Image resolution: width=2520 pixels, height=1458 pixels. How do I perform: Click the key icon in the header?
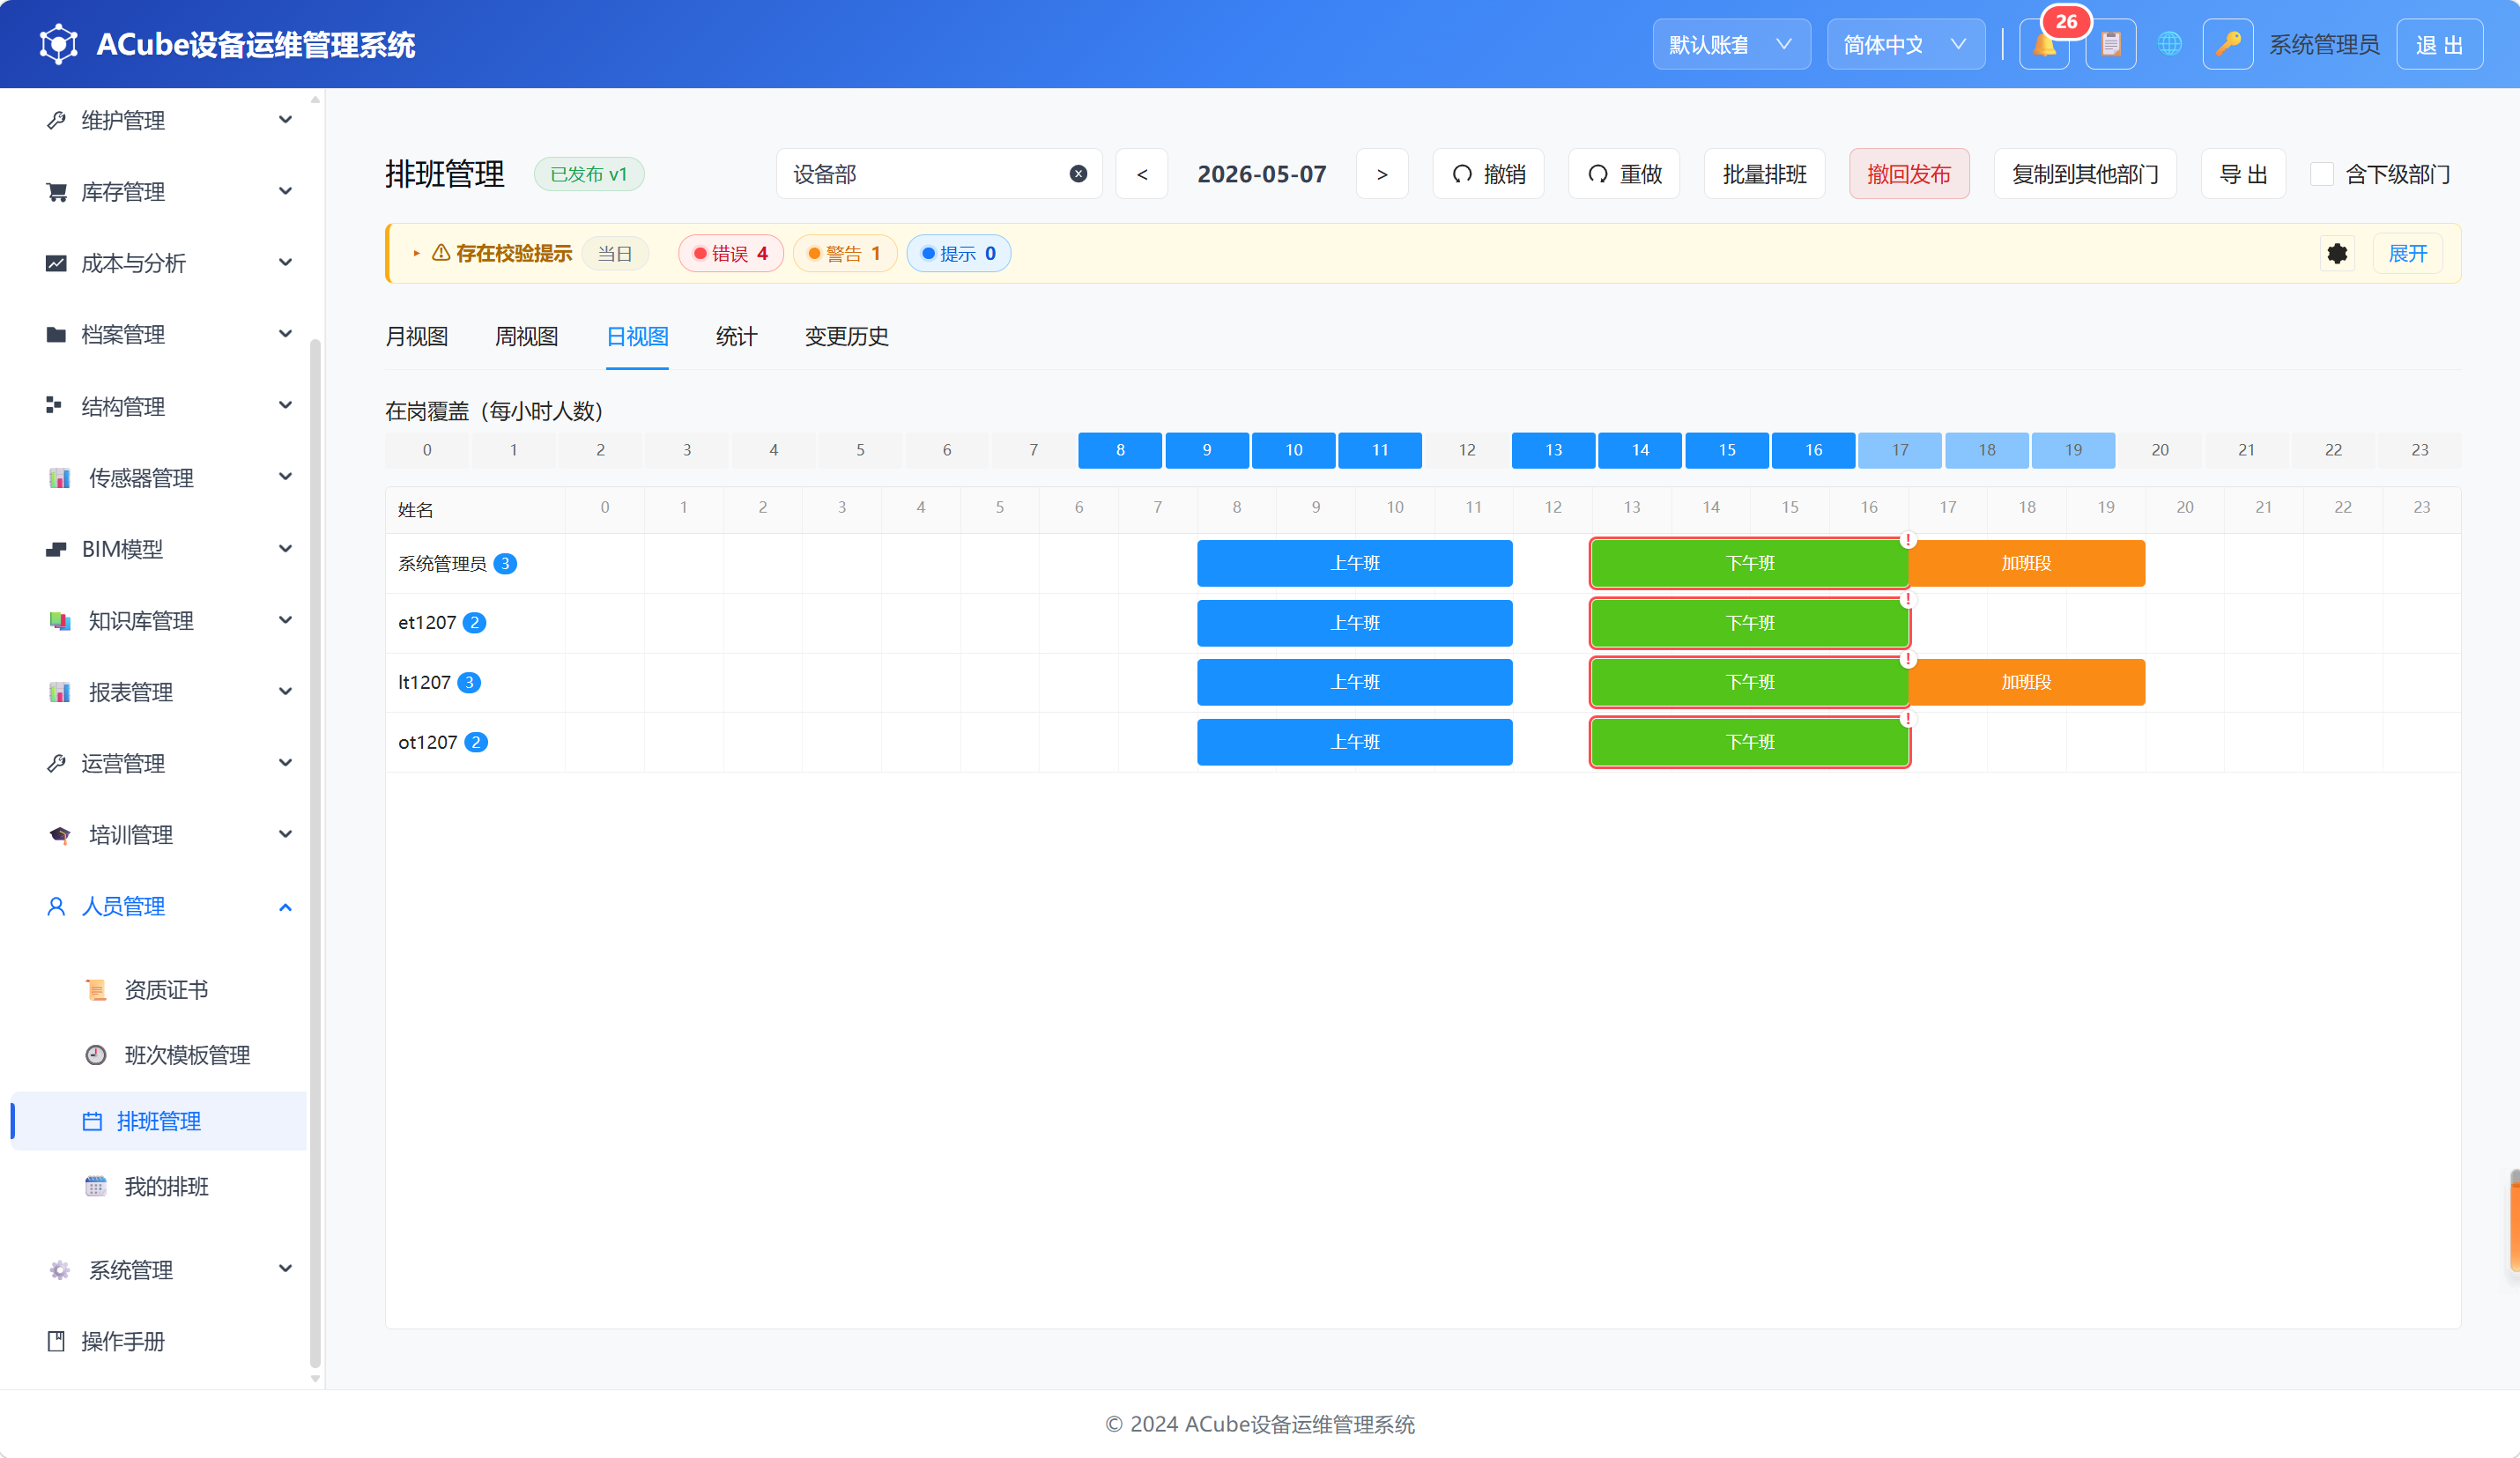coord(2227,45)
